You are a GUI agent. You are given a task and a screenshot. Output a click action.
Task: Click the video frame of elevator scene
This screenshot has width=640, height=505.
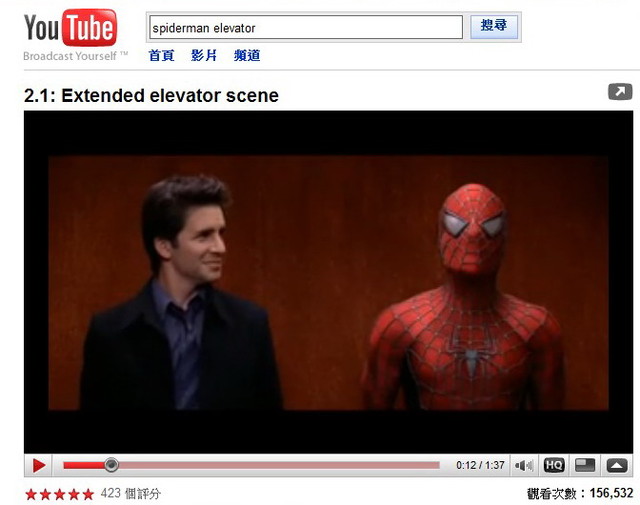point(329,283)
